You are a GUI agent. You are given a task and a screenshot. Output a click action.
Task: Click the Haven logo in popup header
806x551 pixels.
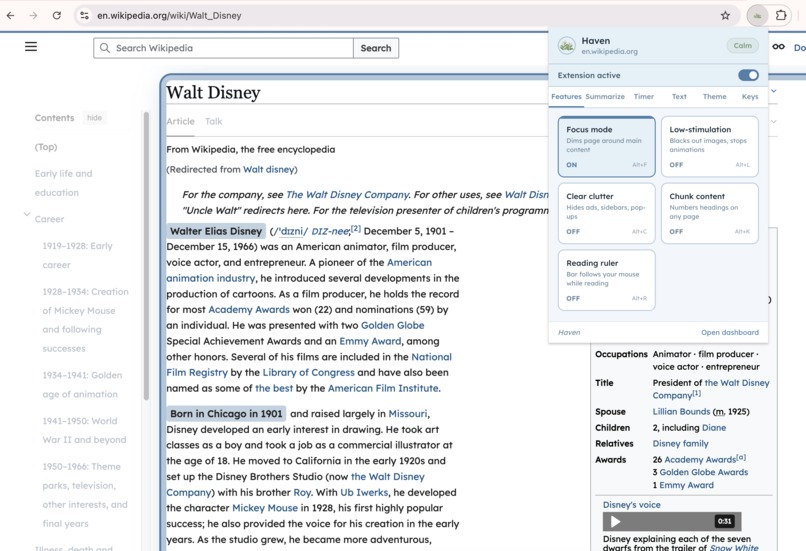click(x=566, y=46)
